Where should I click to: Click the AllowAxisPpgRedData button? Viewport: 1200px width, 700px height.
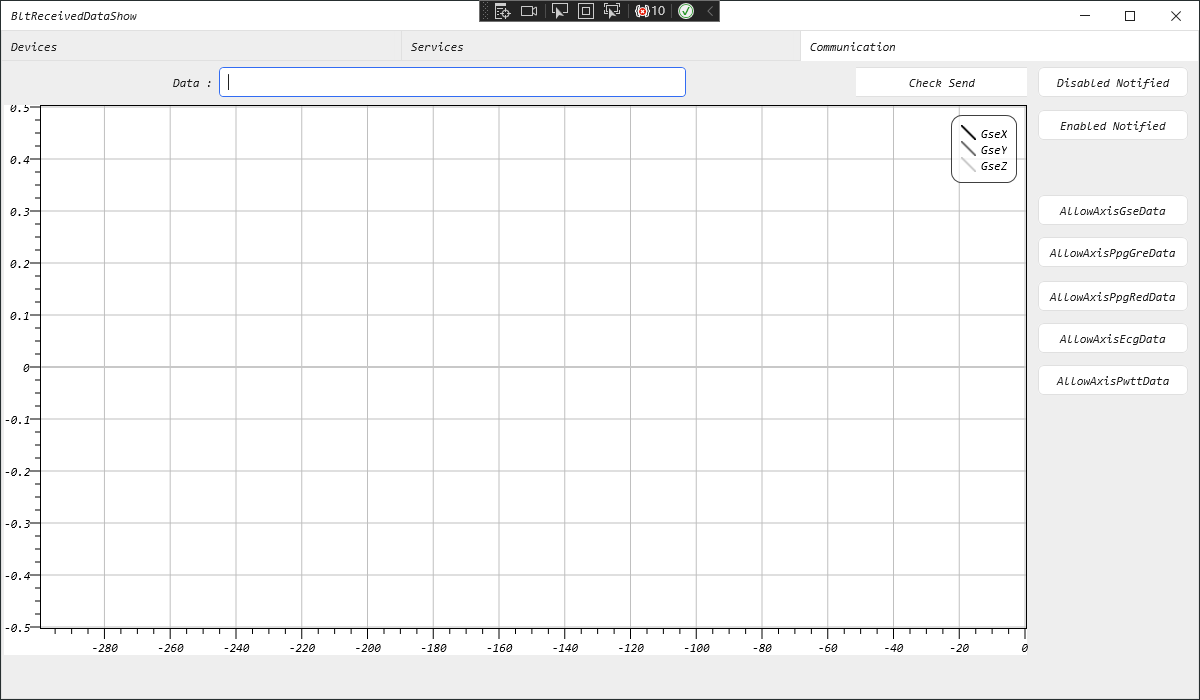pos(1113,297)
